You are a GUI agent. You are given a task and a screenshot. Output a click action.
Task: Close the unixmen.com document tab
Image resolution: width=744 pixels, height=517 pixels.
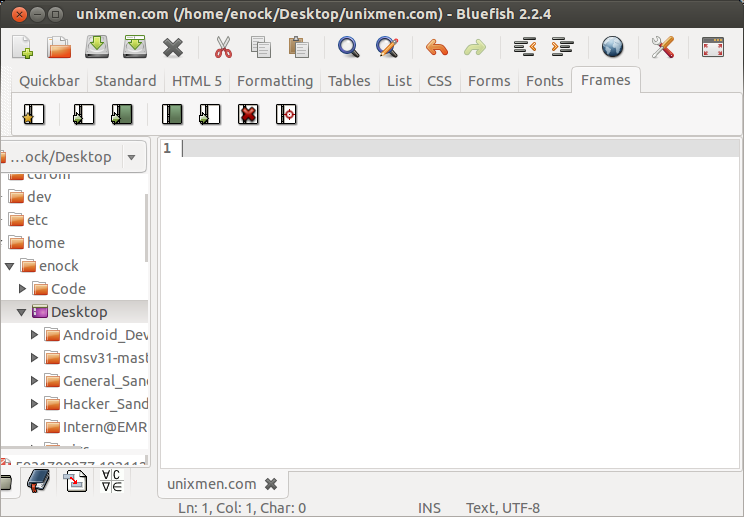(271, 484)
